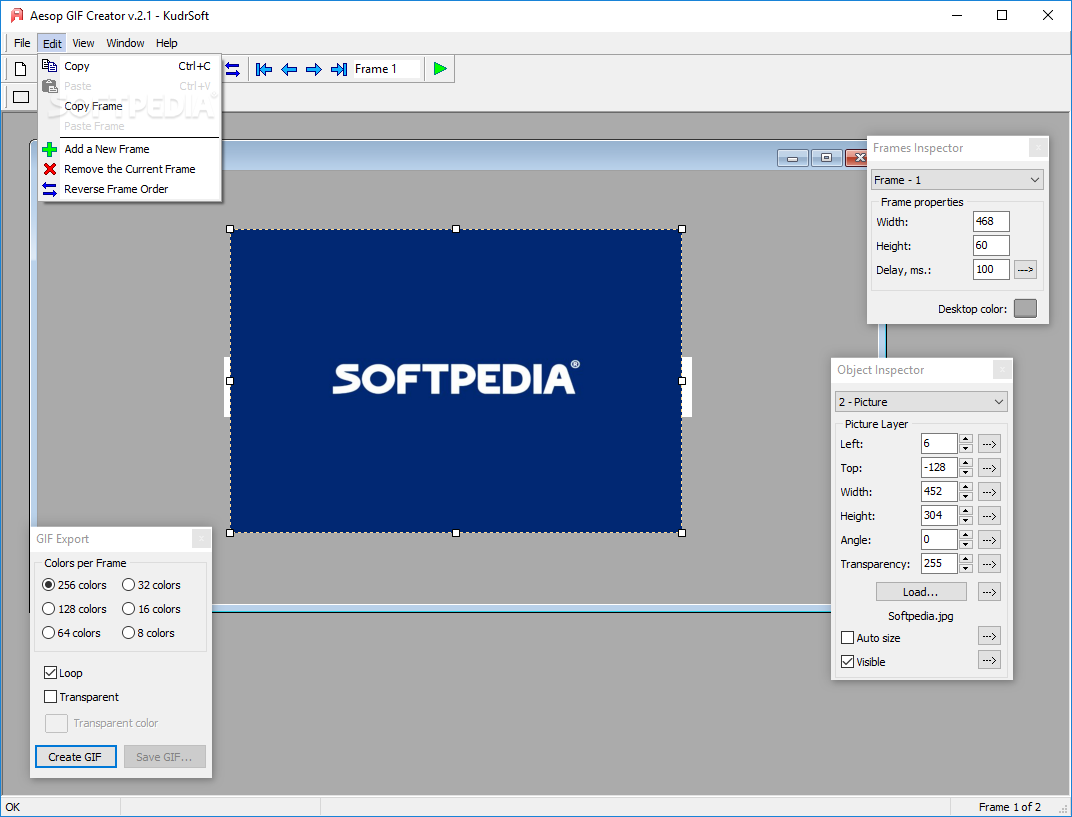Click the frame Height field showing 60
The image size is (1072, 817).
click(991, 245)
